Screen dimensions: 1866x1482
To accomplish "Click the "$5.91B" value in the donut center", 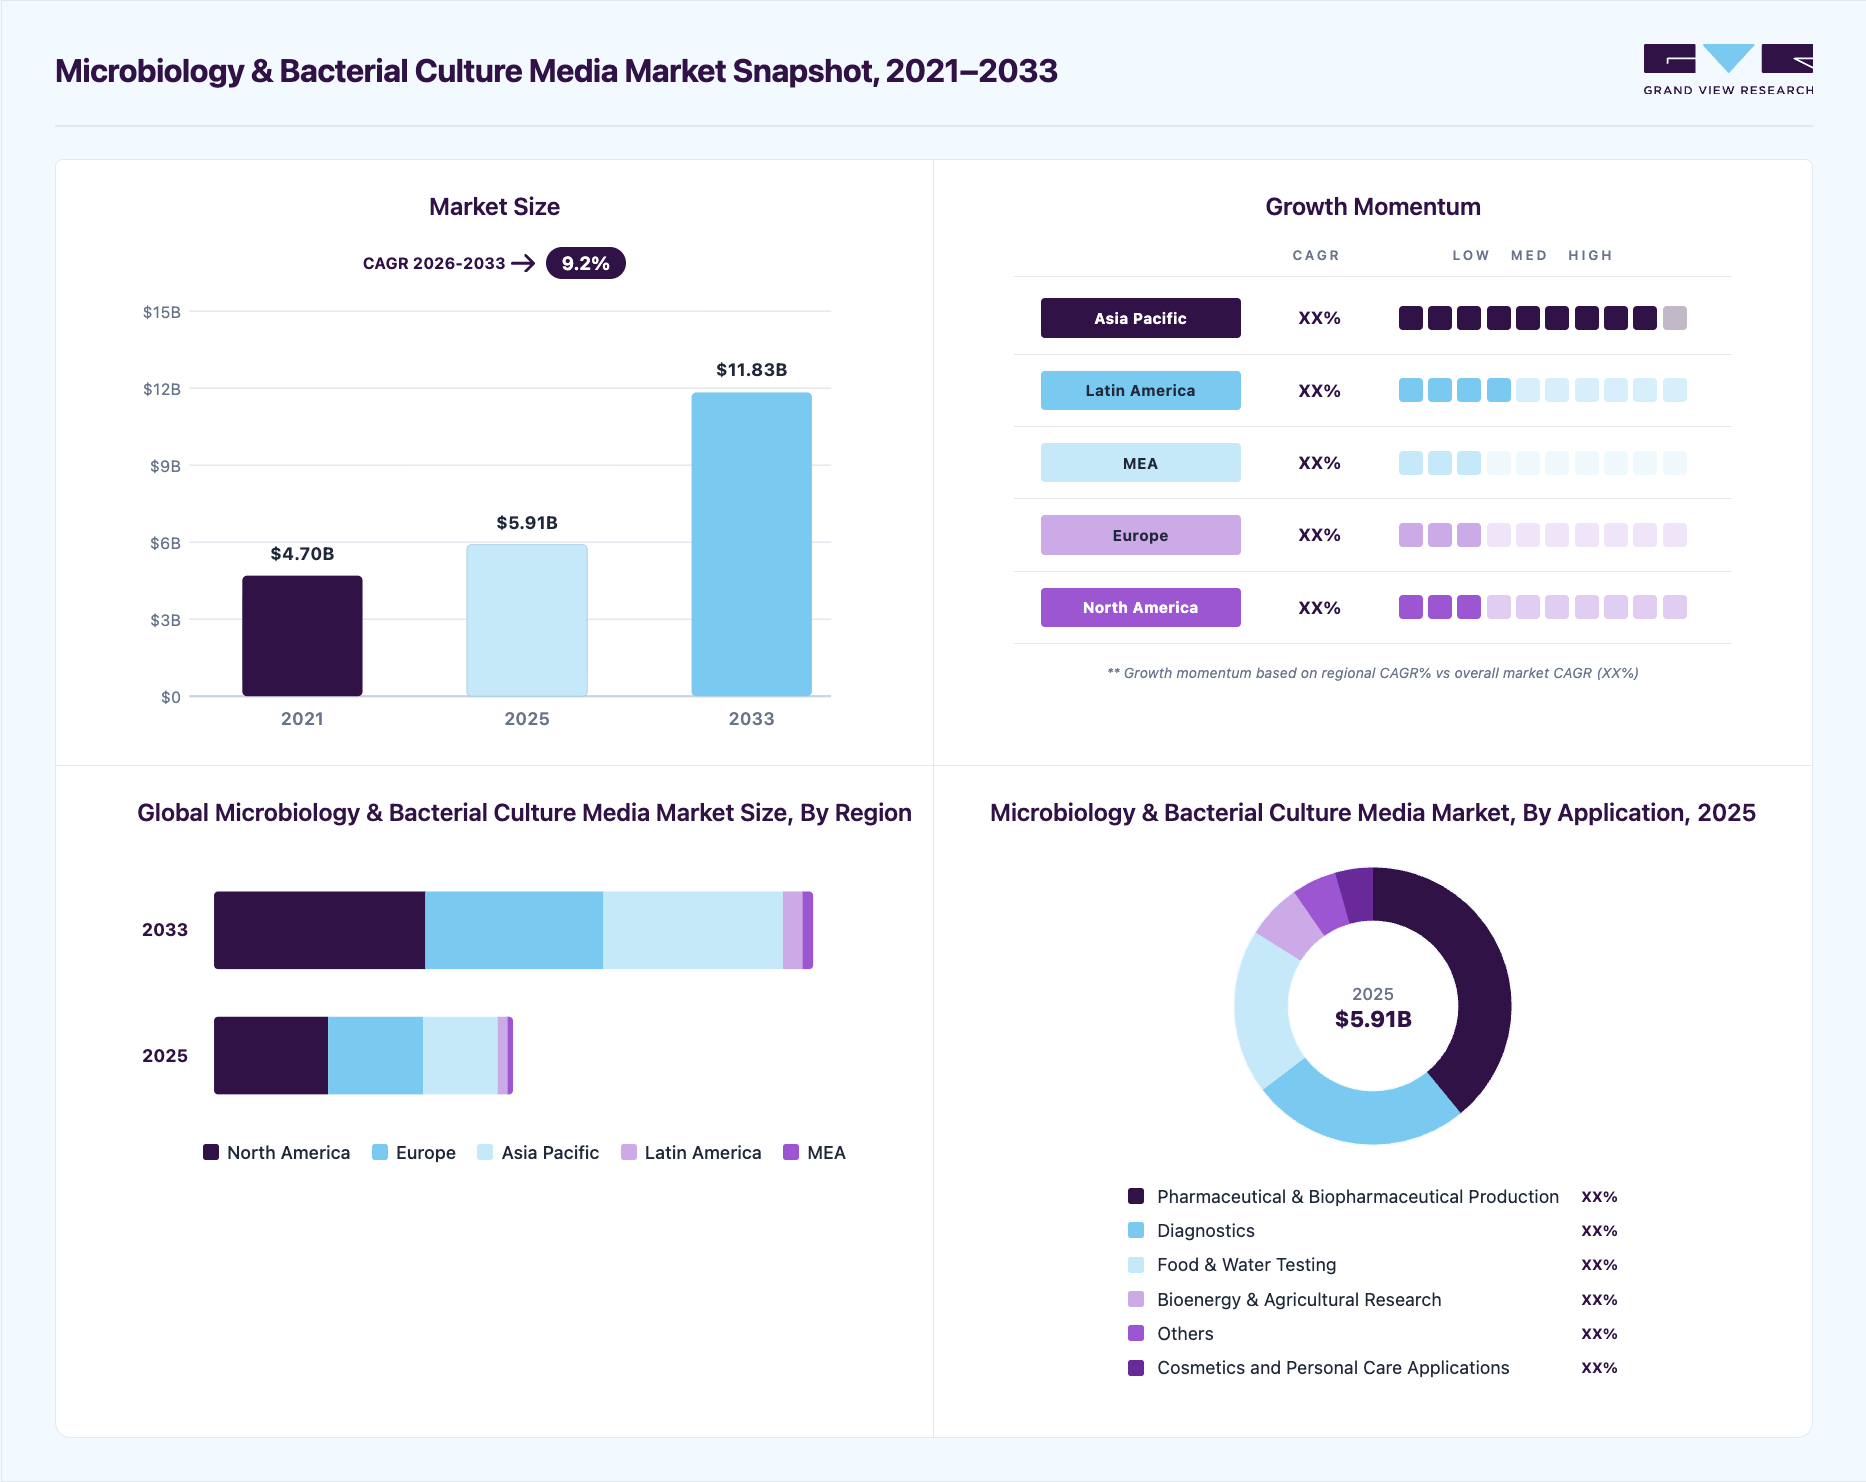I will tap(1373, 1019).
